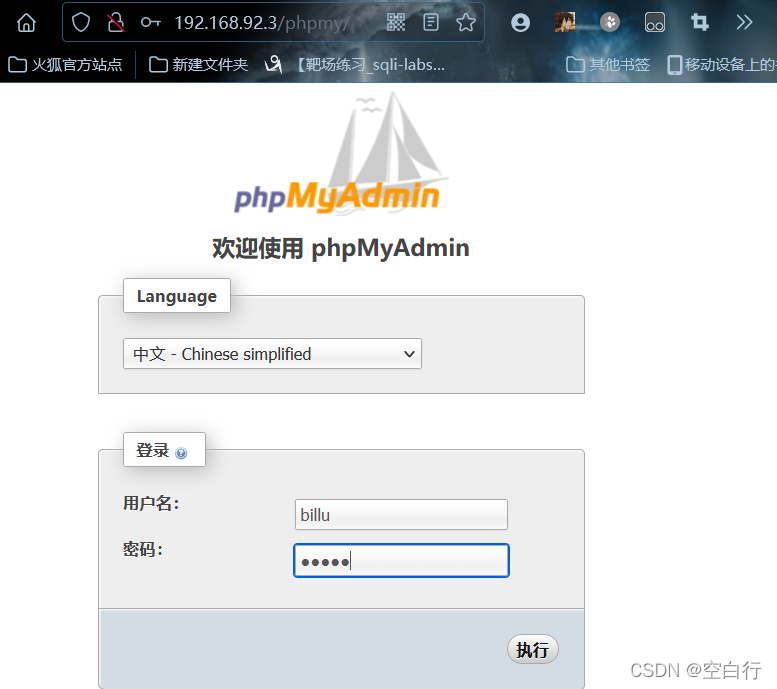Viewport: 777px width, 689px height.
Task: Expand more tools chevron overflow
Action: coord(744,22)
